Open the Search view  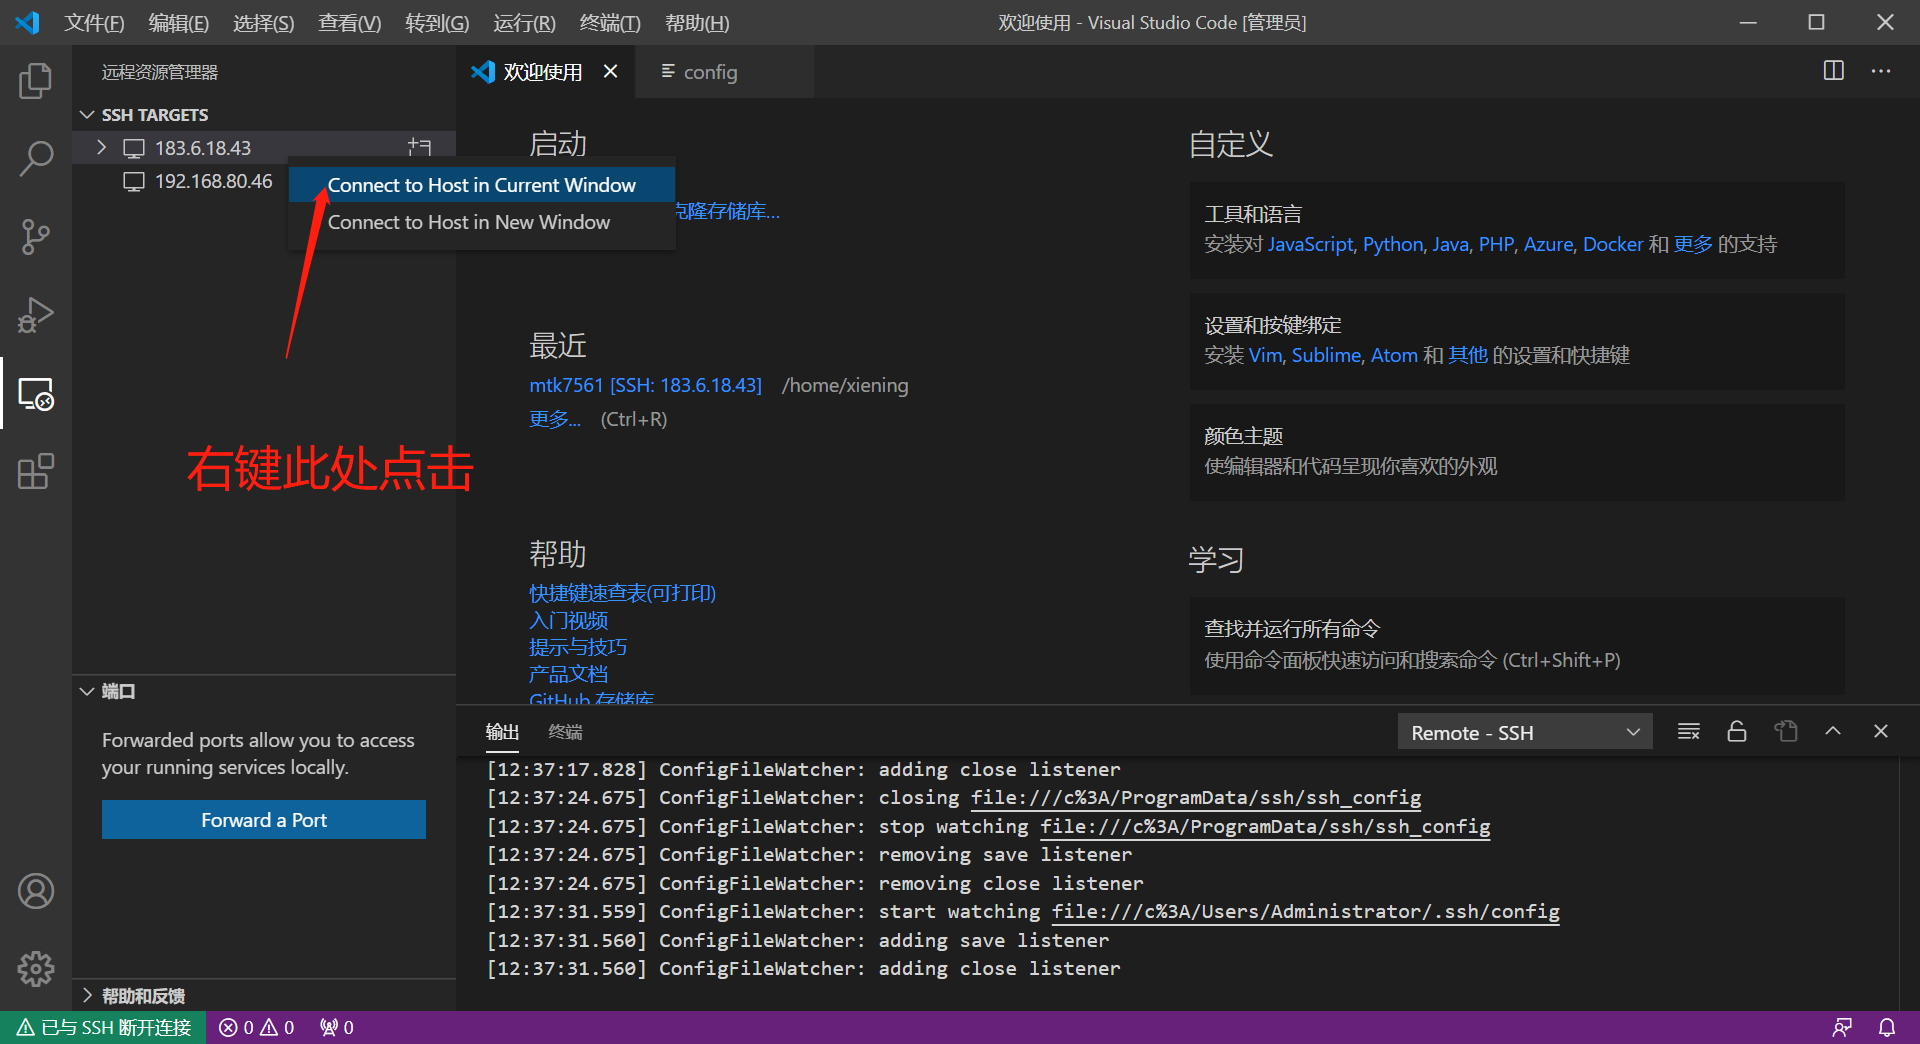click(36, 158)
